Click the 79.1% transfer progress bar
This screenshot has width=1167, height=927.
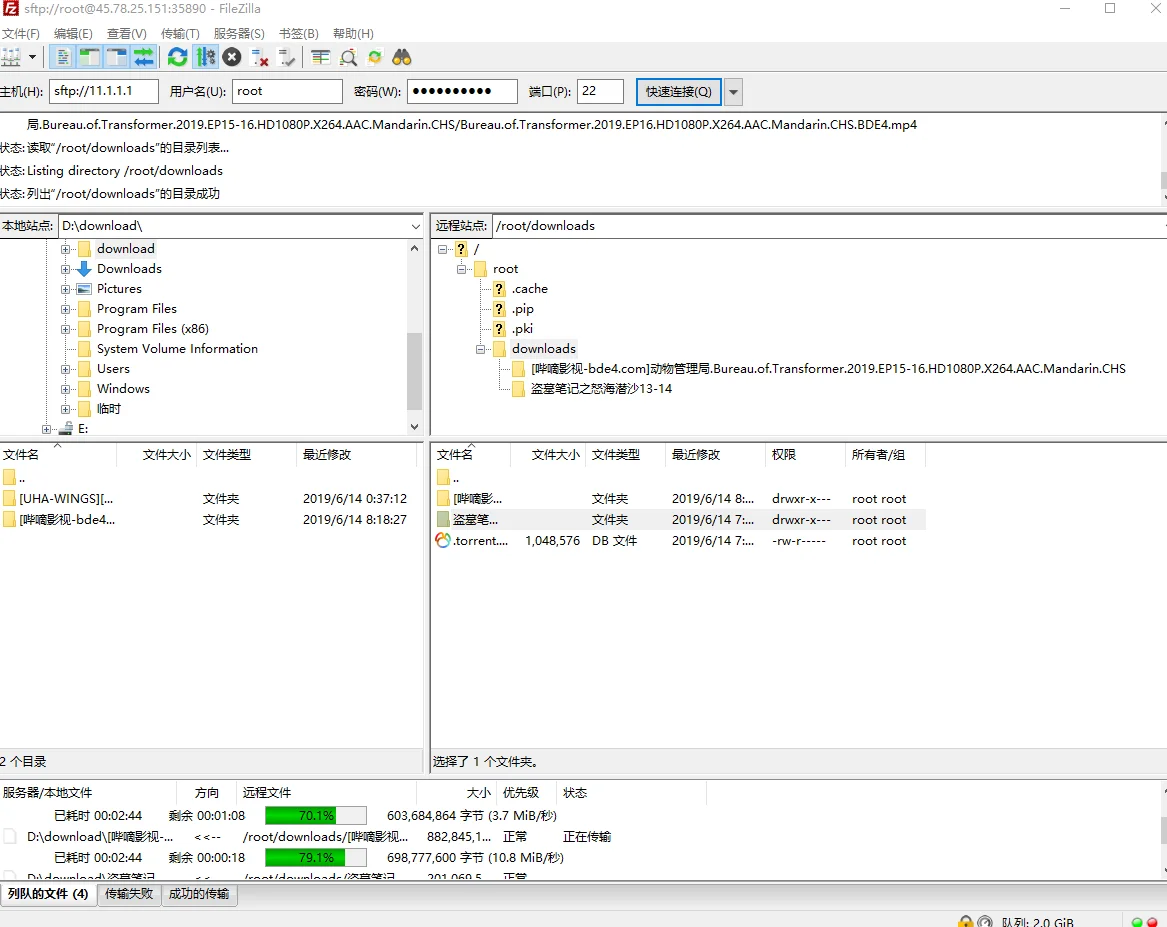pos(316,858)
